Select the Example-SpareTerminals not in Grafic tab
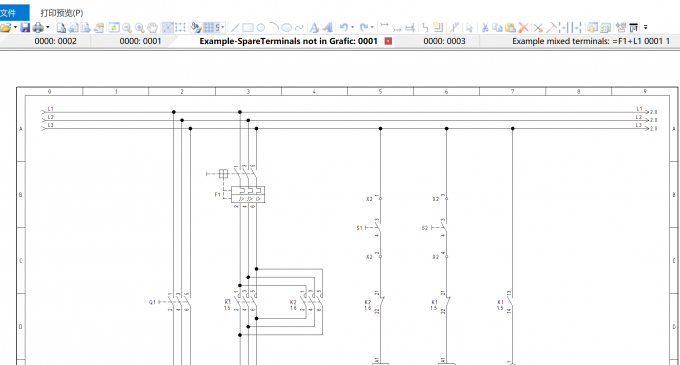Screen dimensions: 680x365 288,41
